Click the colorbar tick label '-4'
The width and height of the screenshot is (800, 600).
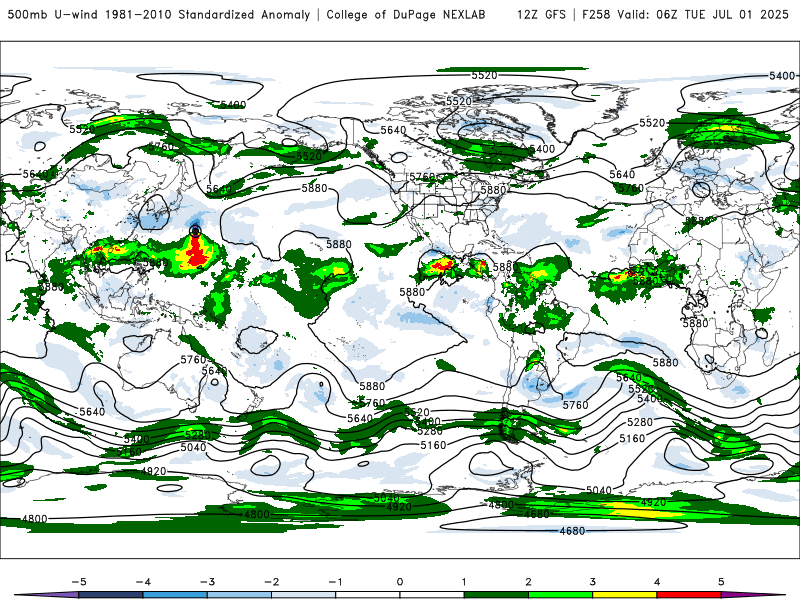pos(143,582)
